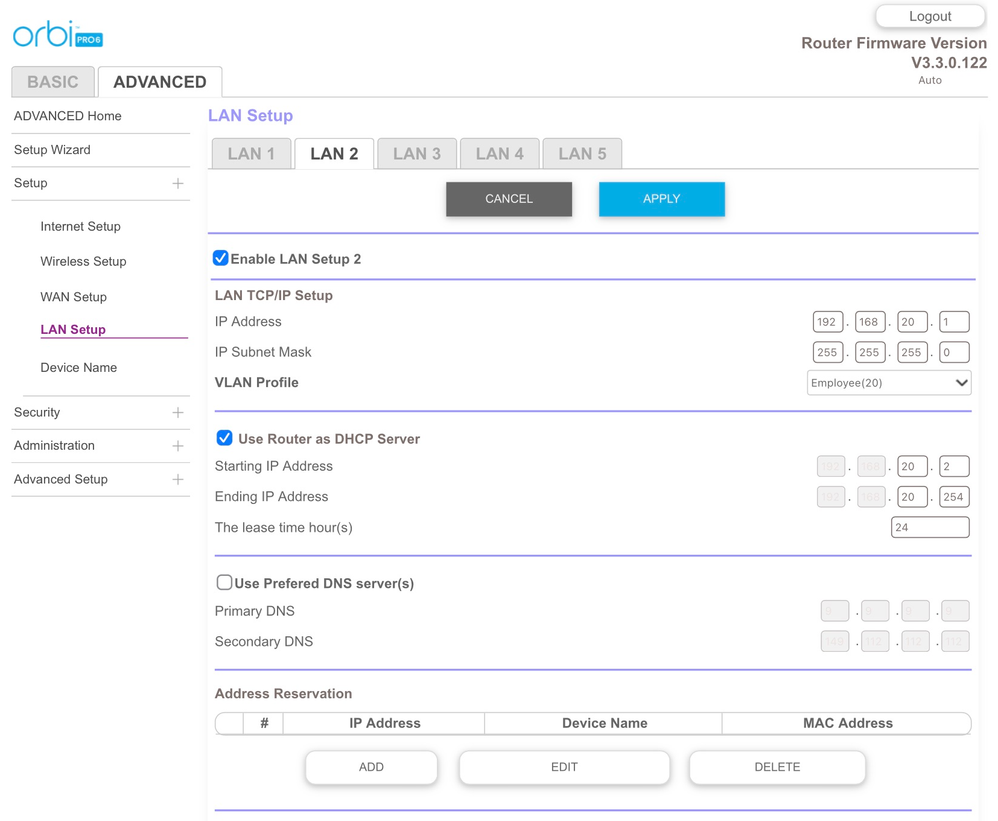
Task: Click the lease time hours field
Action: point(929,528)
